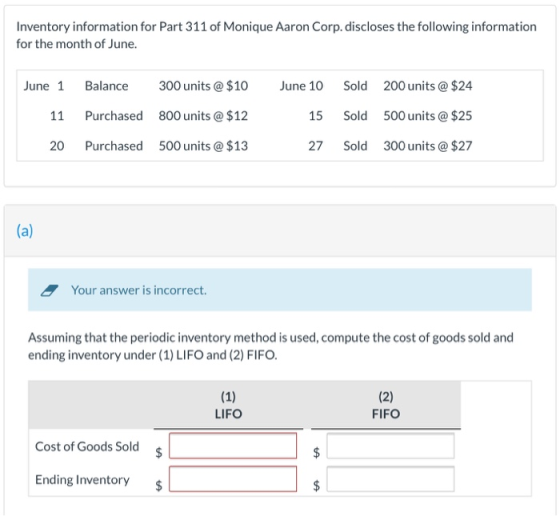Click the FIFO Ending Inventory field

click(390, 479)
